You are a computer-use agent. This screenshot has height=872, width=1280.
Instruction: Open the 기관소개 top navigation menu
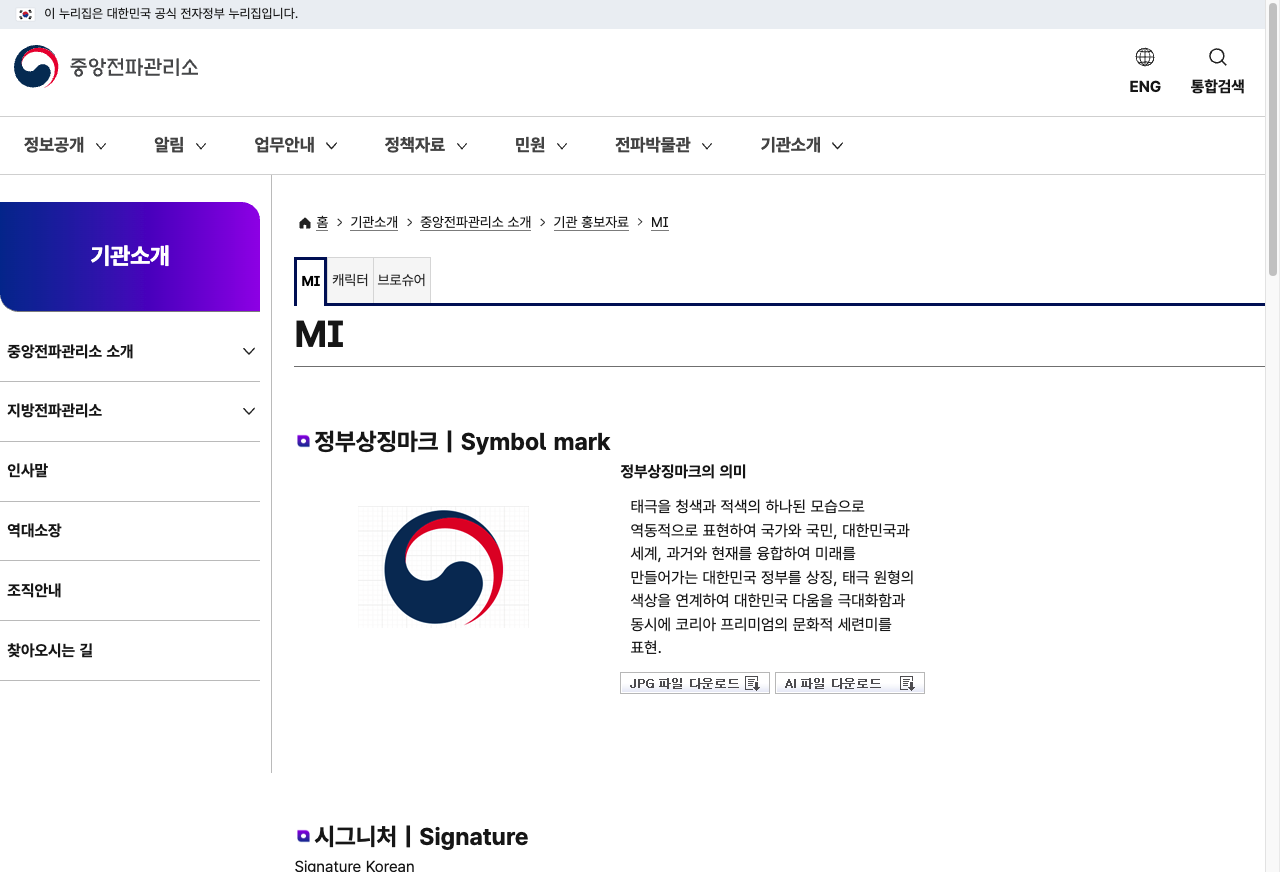[802, 145]
